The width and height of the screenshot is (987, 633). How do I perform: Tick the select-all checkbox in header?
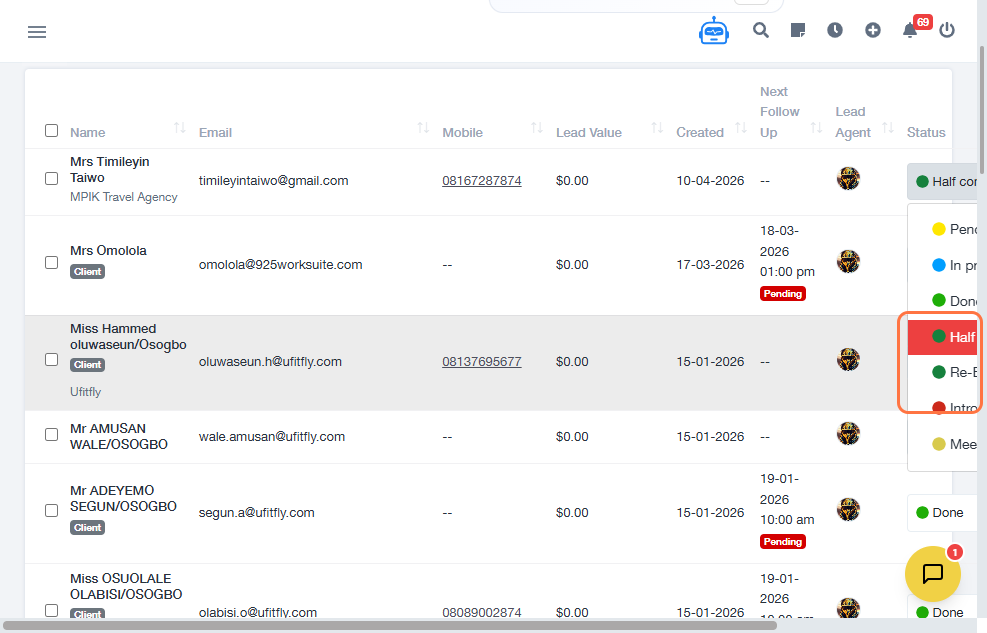pyautogui.click(x=52, y=131)
